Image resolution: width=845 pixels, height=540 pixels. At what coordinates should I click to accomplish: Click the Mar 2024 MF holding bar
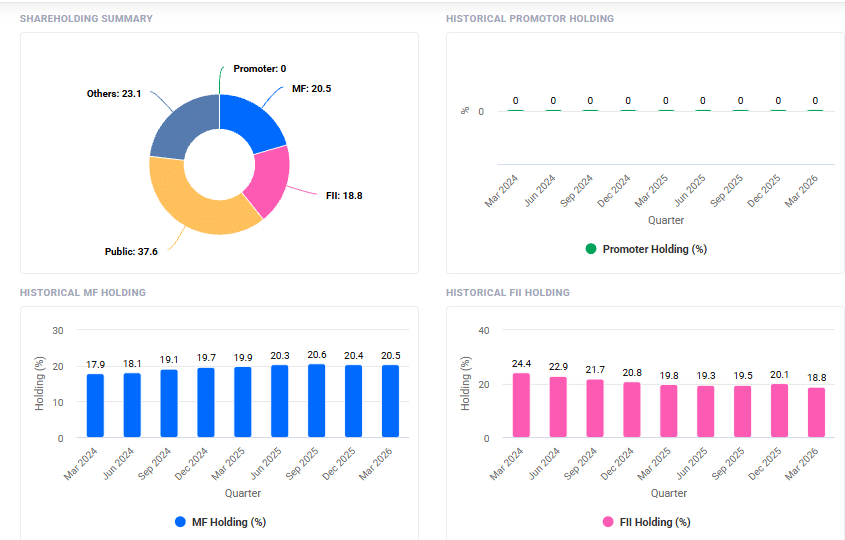[x=95, y=405]
